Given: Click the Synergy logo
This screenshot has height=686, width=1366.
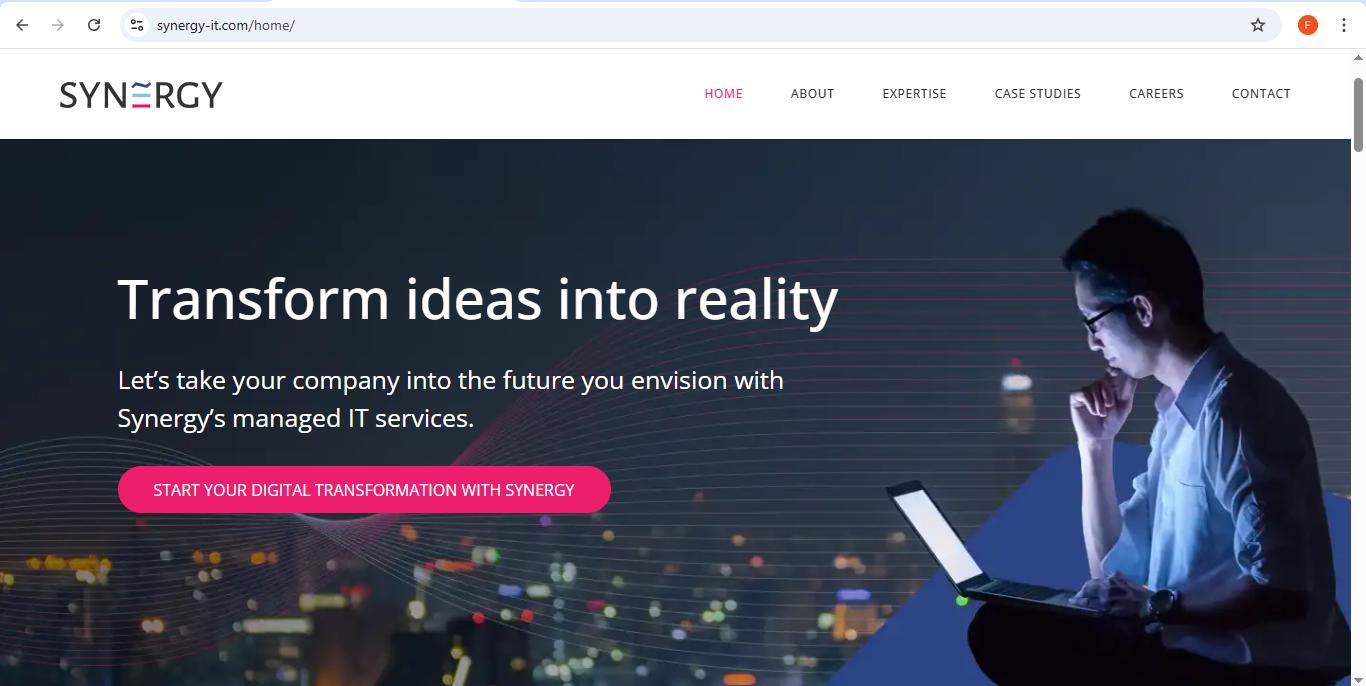Looking at the screenshot, I should pyautogui.click(x=141, y=95).
